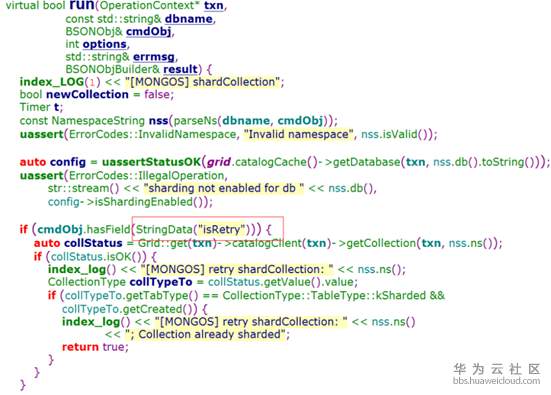This screenshot has height=395, width=551.
Task: Click 'NamespaceString' type name
Action: pyautogui.click(x=98, y=121)
